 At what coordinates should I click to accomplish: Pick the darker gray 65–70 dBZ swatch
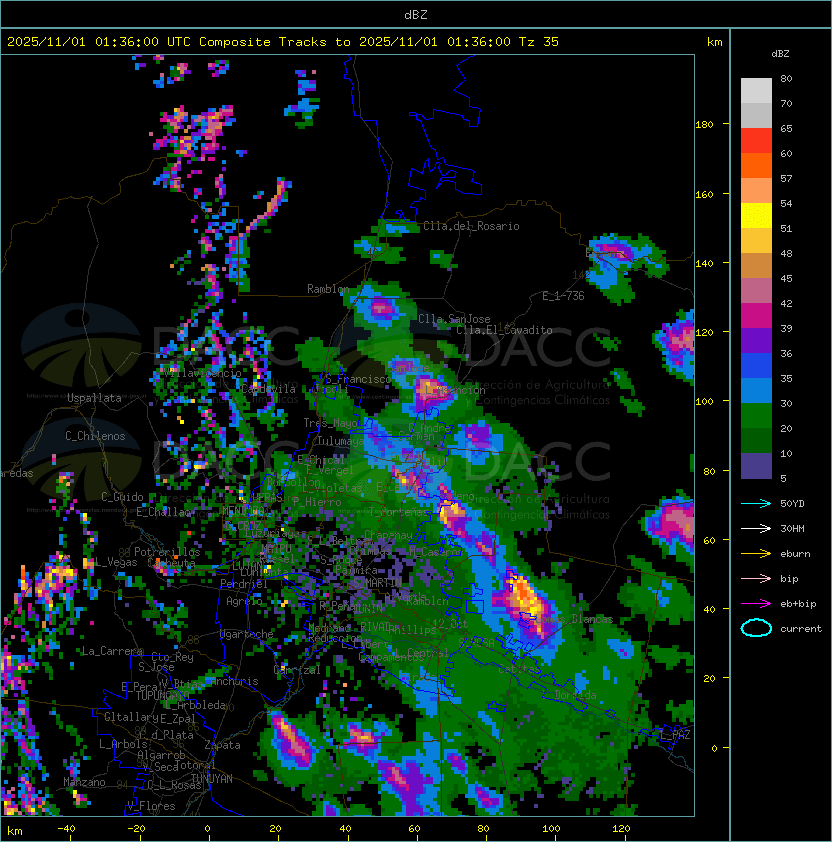click(756, 115)
